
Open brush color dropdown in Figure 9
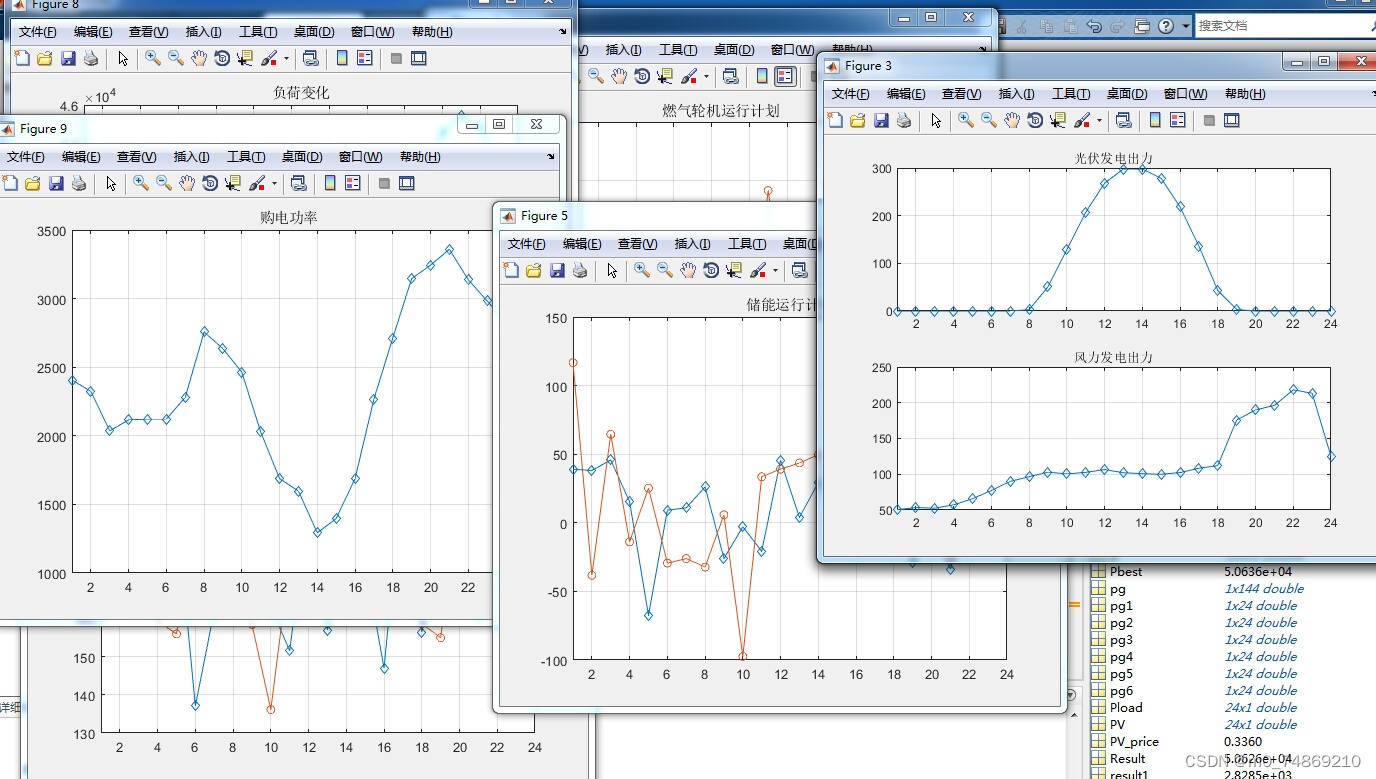point(274,184)
